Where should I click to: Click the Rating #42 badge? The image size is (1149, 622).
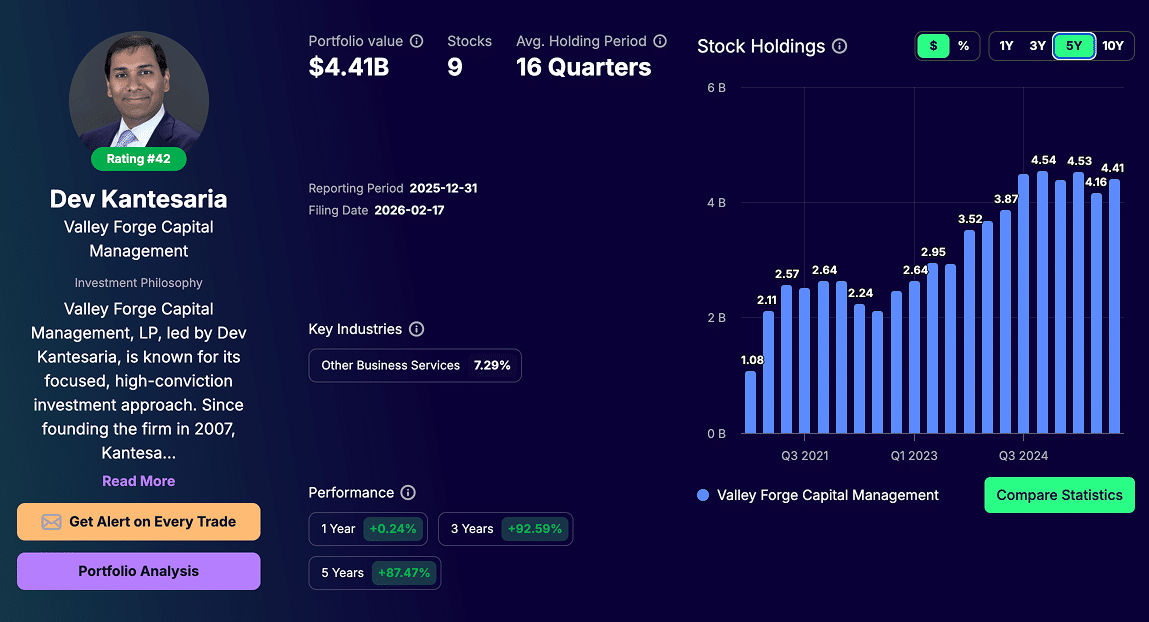coord(138,158)
